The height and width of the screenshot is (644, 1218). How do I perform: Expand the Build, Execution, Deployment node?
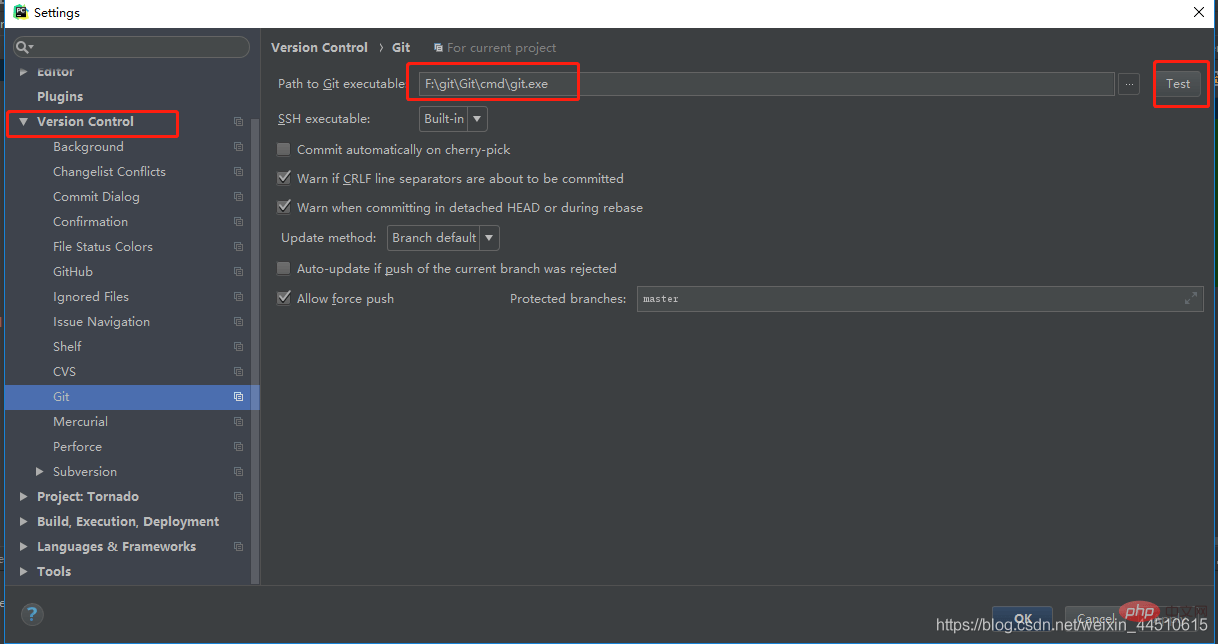tap(24, 522)
